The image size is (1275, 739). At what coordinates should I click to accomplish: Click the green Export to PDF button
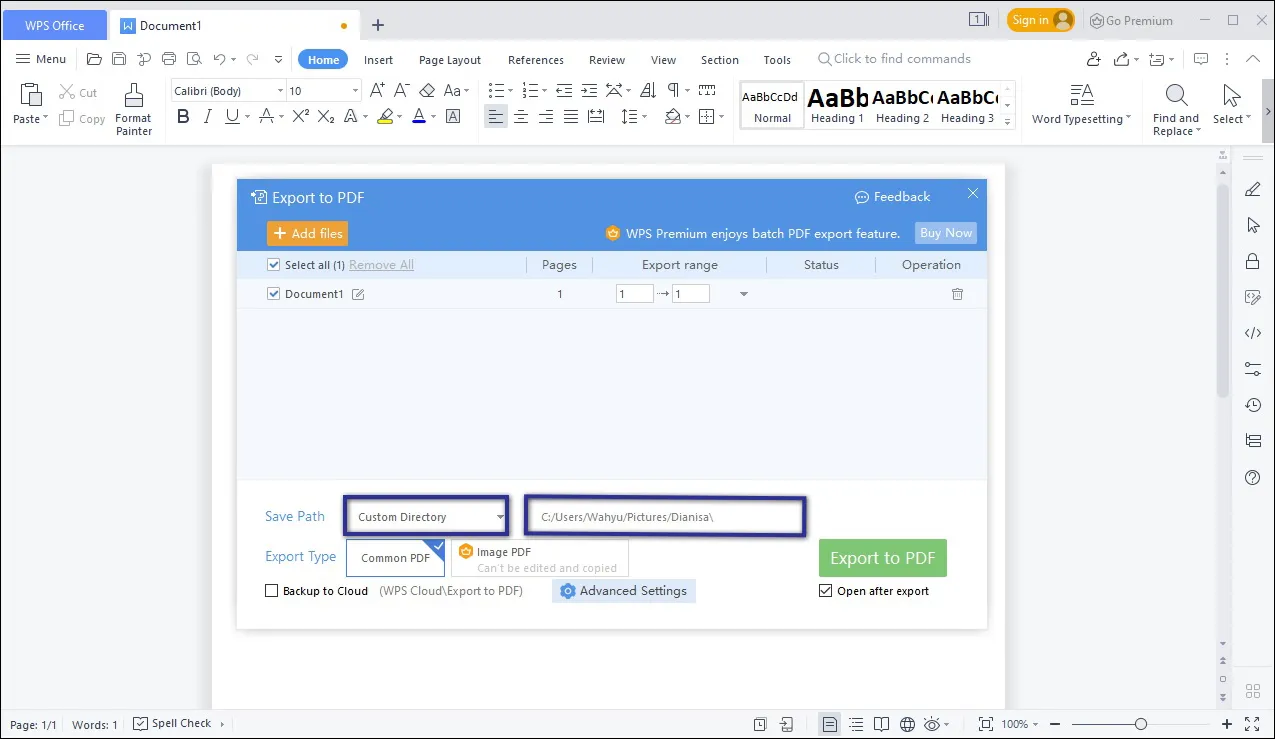point(882,558)
